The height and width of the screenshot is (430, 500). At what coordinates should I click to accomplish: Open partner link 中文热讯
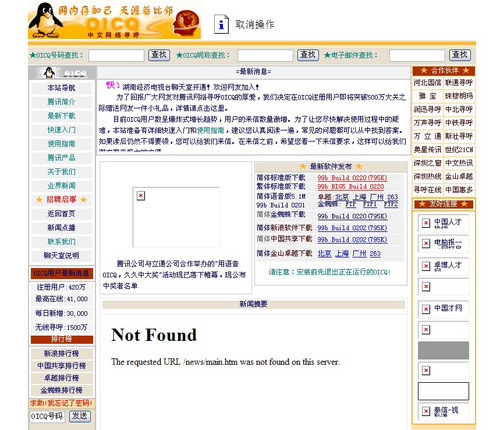(459, 163)
